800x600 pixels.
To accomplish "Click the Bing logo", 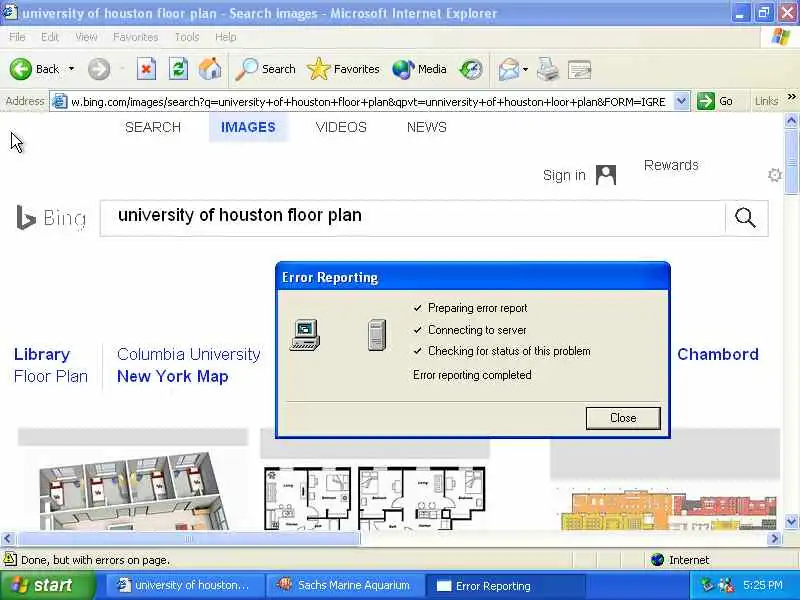I will pyautogui.click(x=51, y=218).
